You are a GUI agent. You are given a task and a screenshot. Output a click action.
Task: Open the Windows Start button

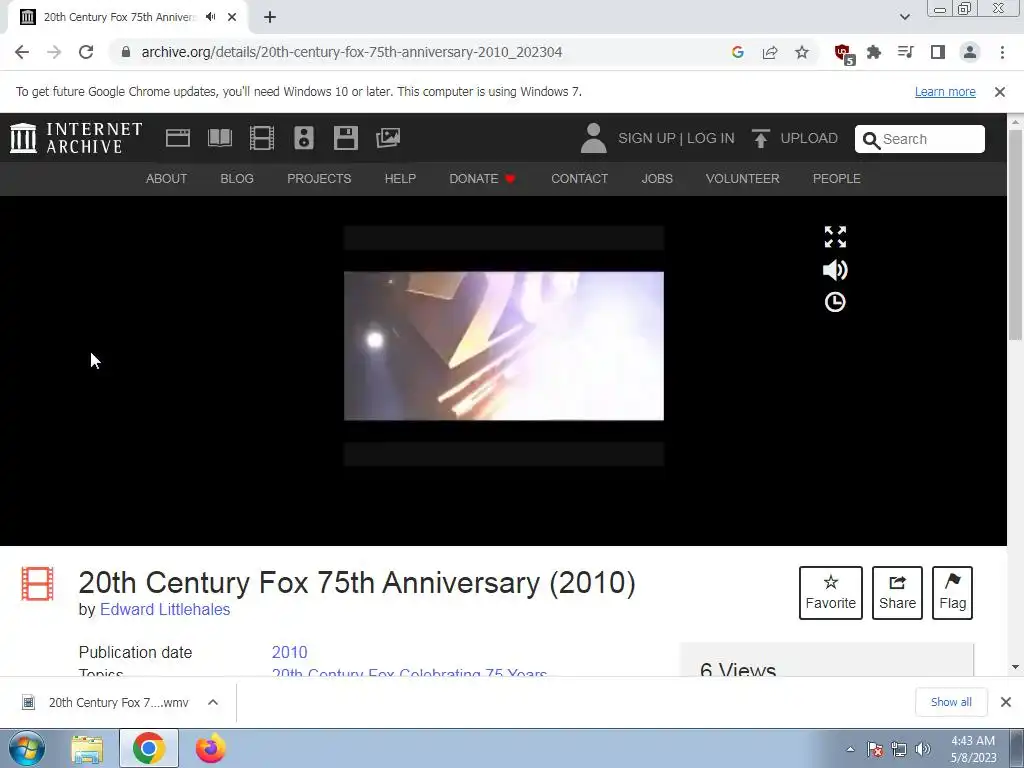point(27,748)
